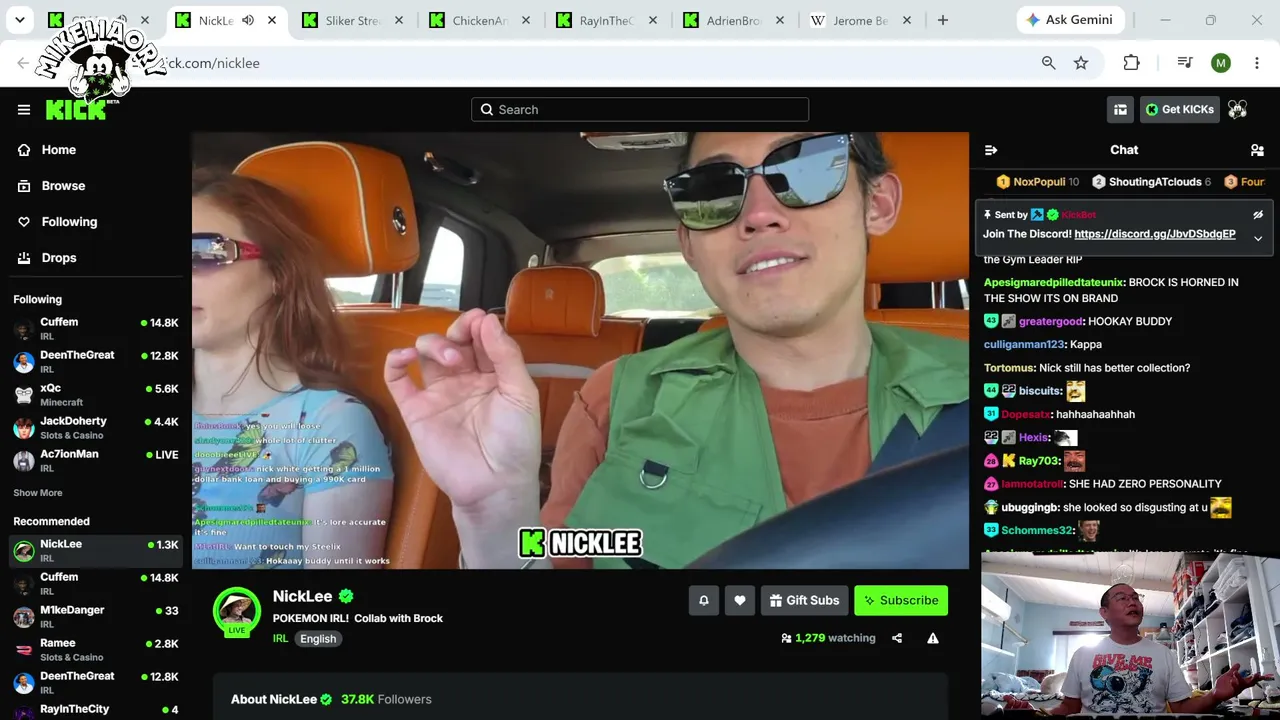
Task: Report the stream using the warning icon
Action: 933,638
